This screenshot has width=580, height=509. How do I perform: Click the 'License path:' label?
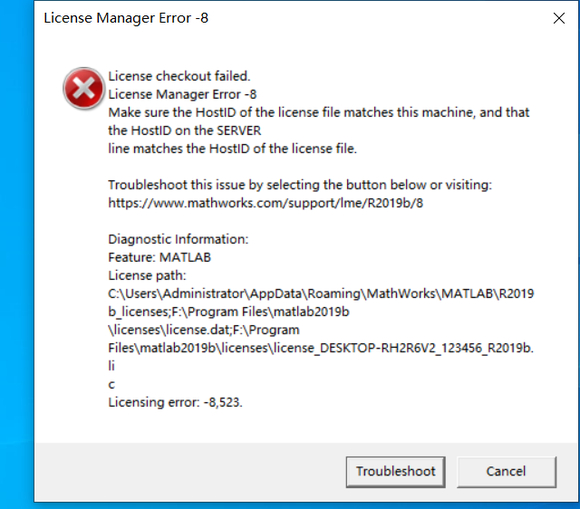click(x=147, y=276)
